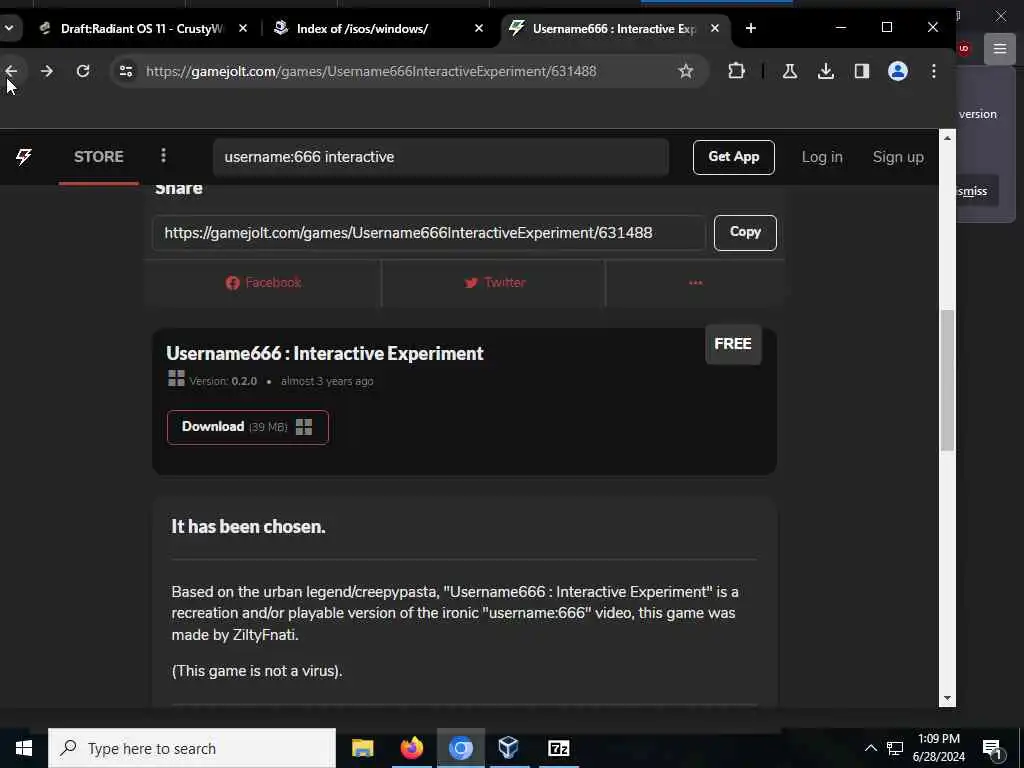Viewport: 1024px width, 768px height.
Task: Close the Draft:Radiant OS 11 tab
Action: tap(243, 29)
